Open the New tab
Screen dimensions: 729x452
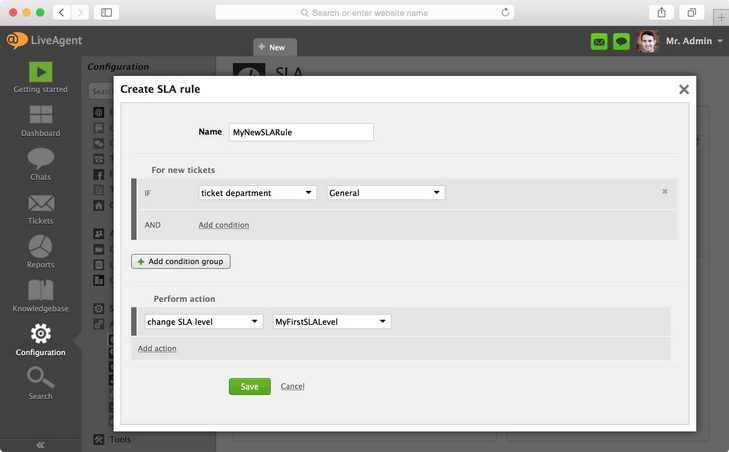click(x=274, y=47)
